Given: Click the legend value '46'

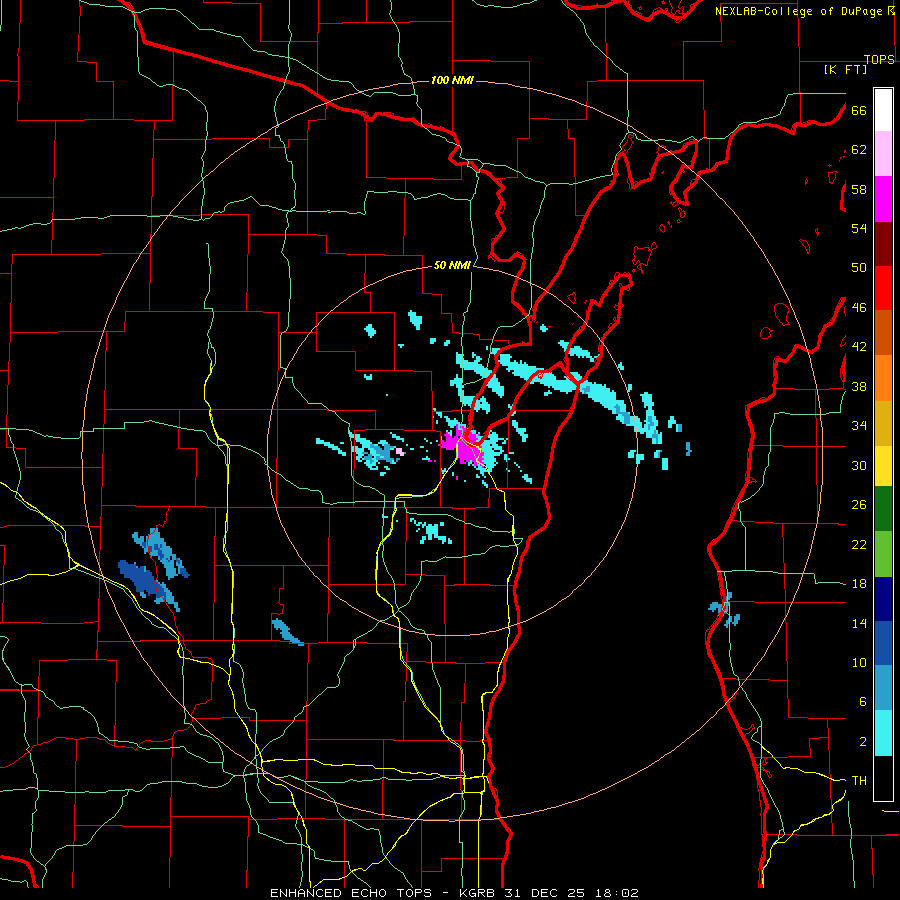Looking at the screenshot, I should (x=859, y=308).
